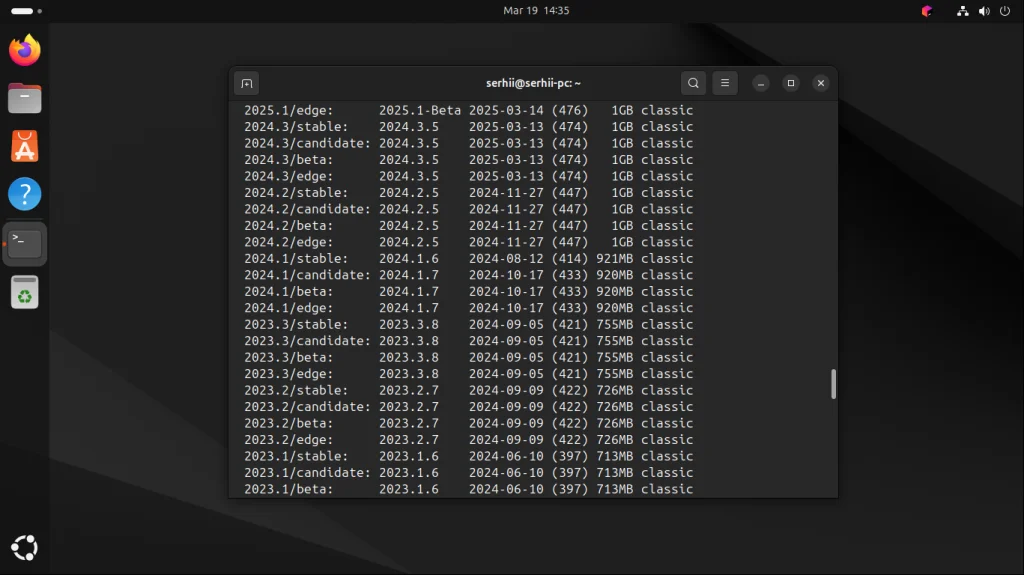Click the 2024.3/stable channel text
1024x575 pixels.
click(296, 127)
